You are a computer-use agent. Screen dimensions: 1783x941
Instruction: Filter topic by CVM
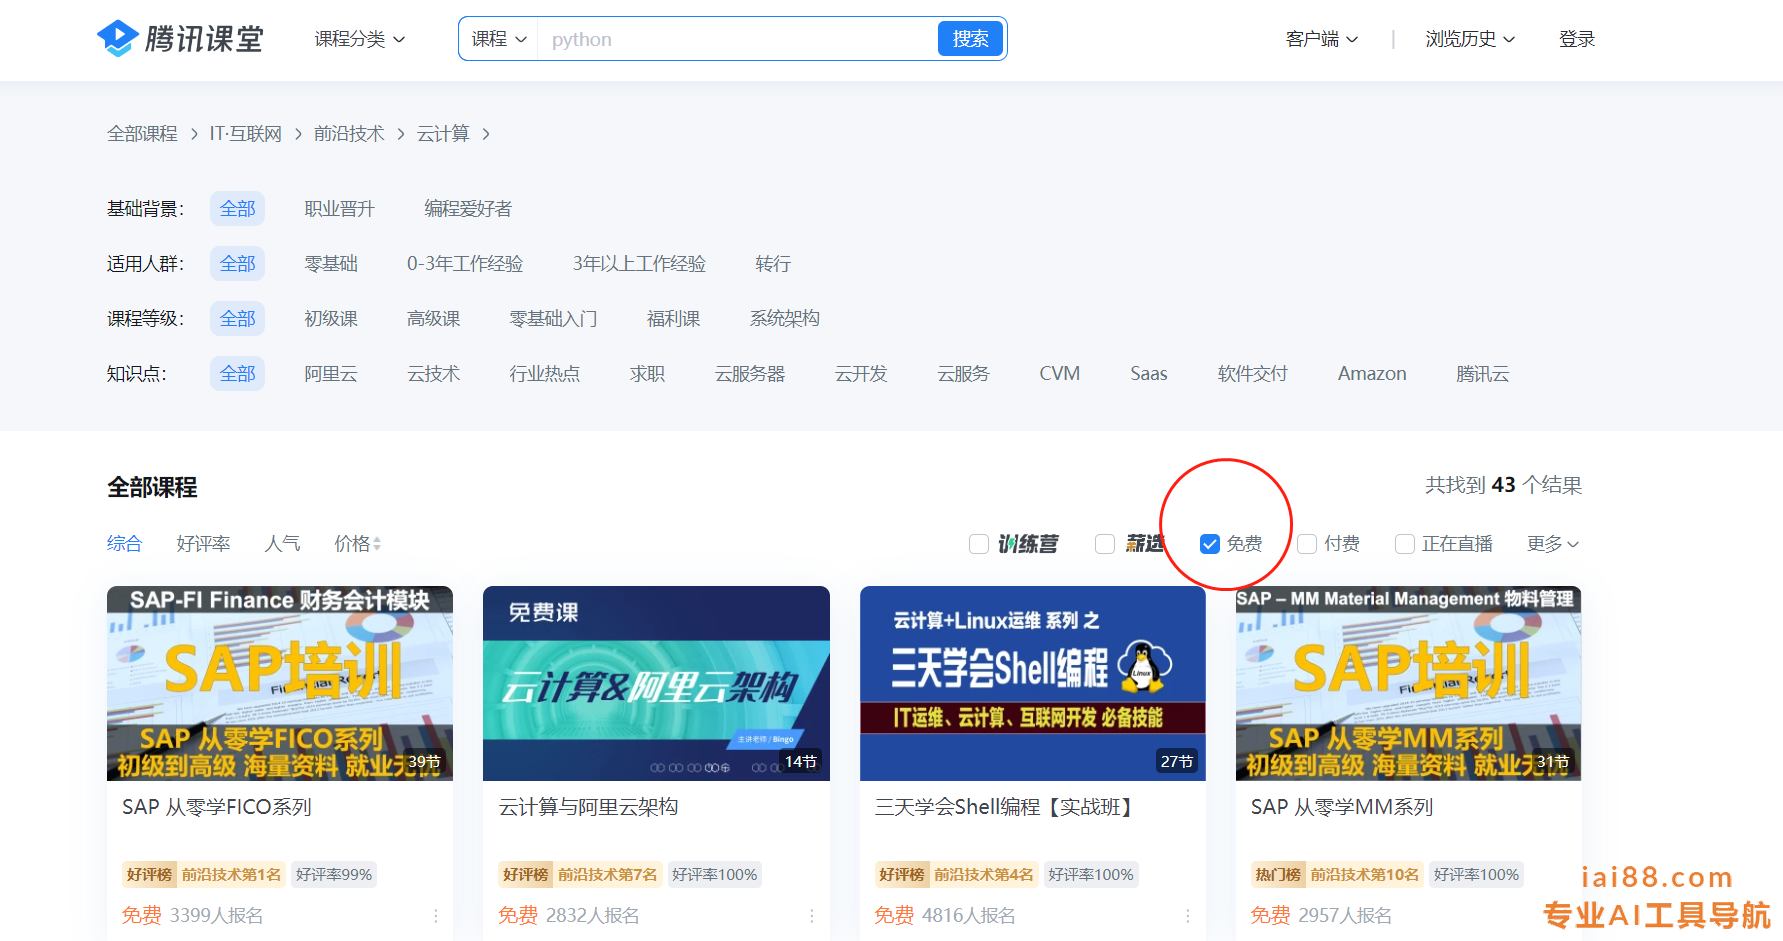click(1060, 374)
